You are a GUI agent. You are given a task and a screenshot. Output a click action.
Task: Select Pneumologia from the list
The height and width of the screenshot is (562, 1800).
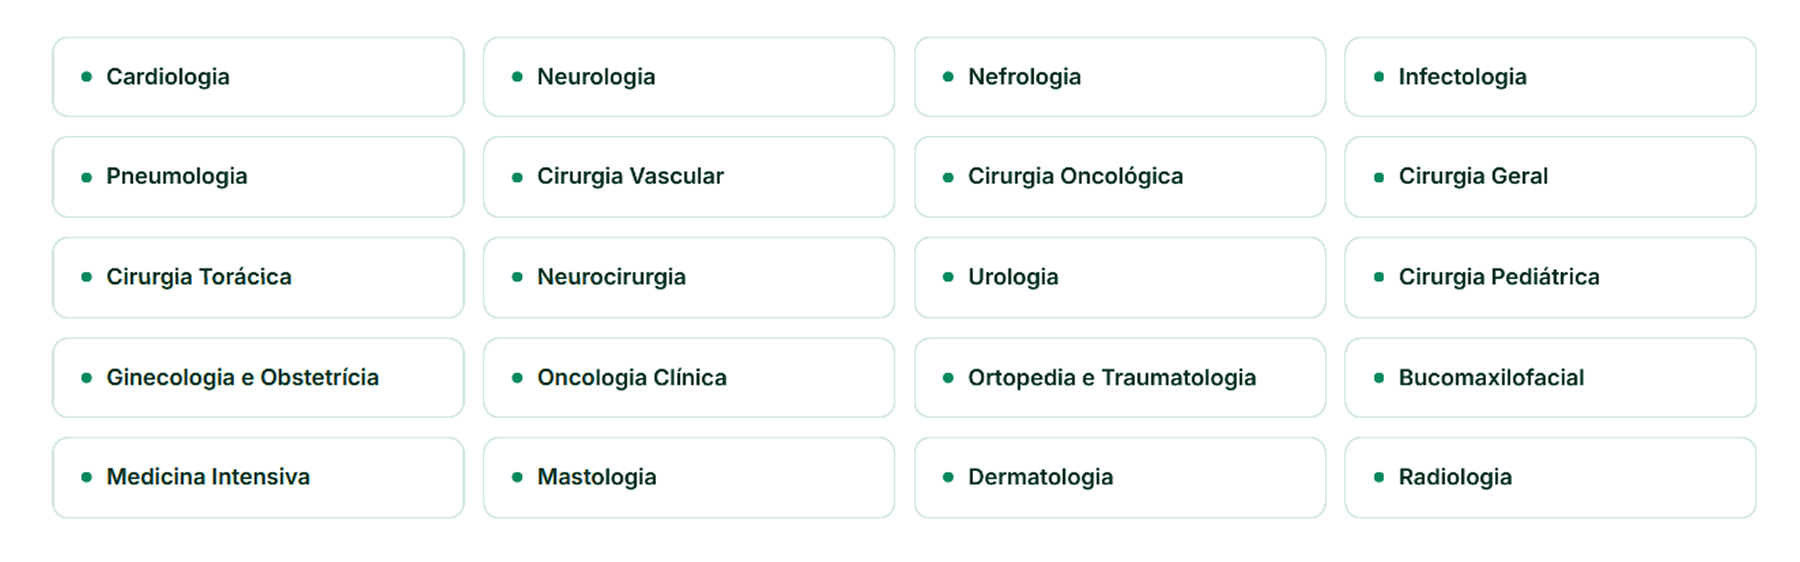pos(258,177)
